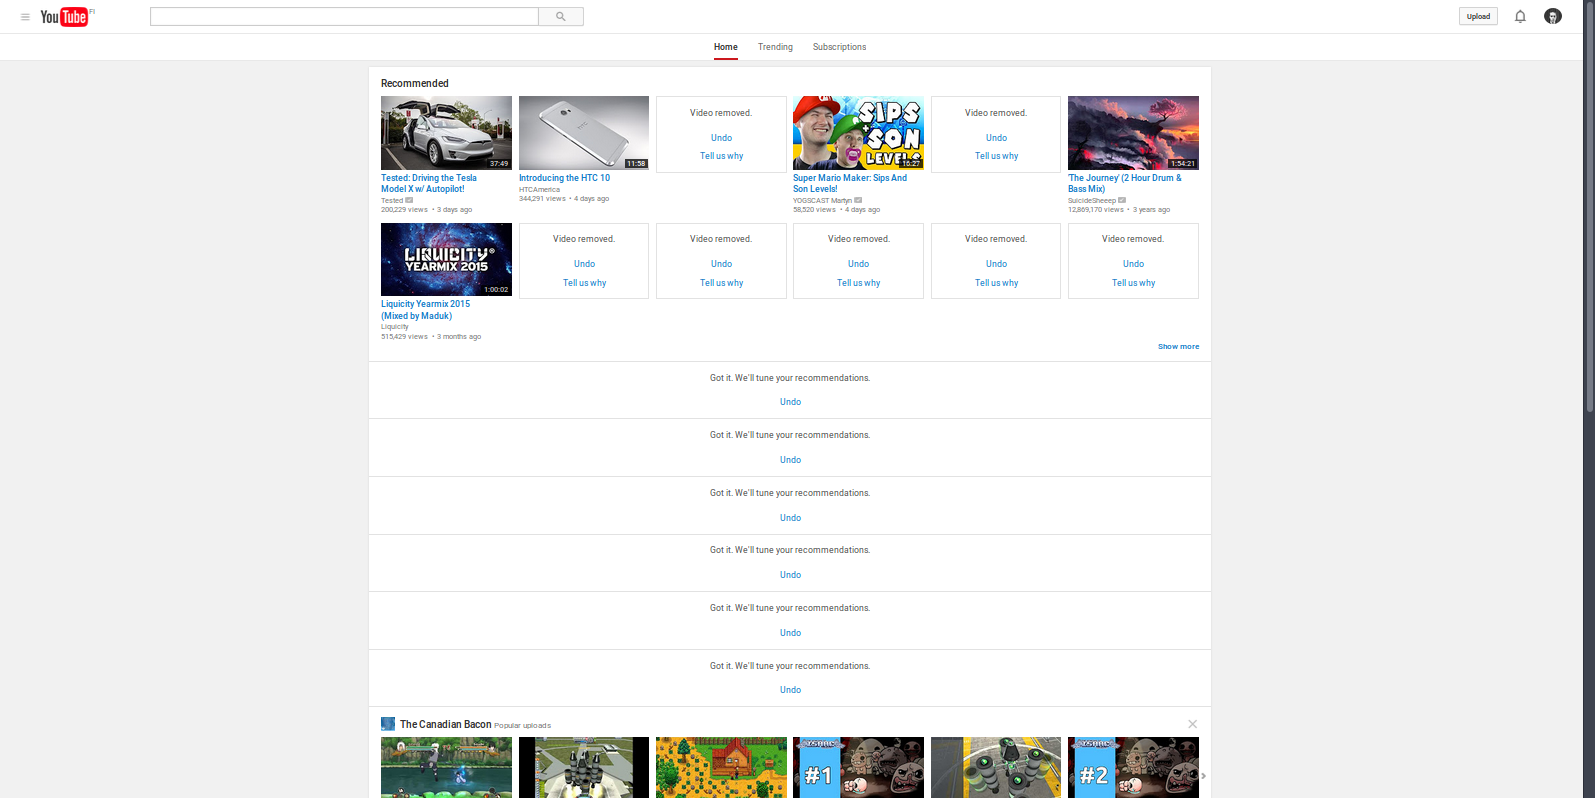The height and width of the screenshot is (798, 1595).
Task: Click Tell us why right of HTC 10 video
Action: [x=721, y=156]
